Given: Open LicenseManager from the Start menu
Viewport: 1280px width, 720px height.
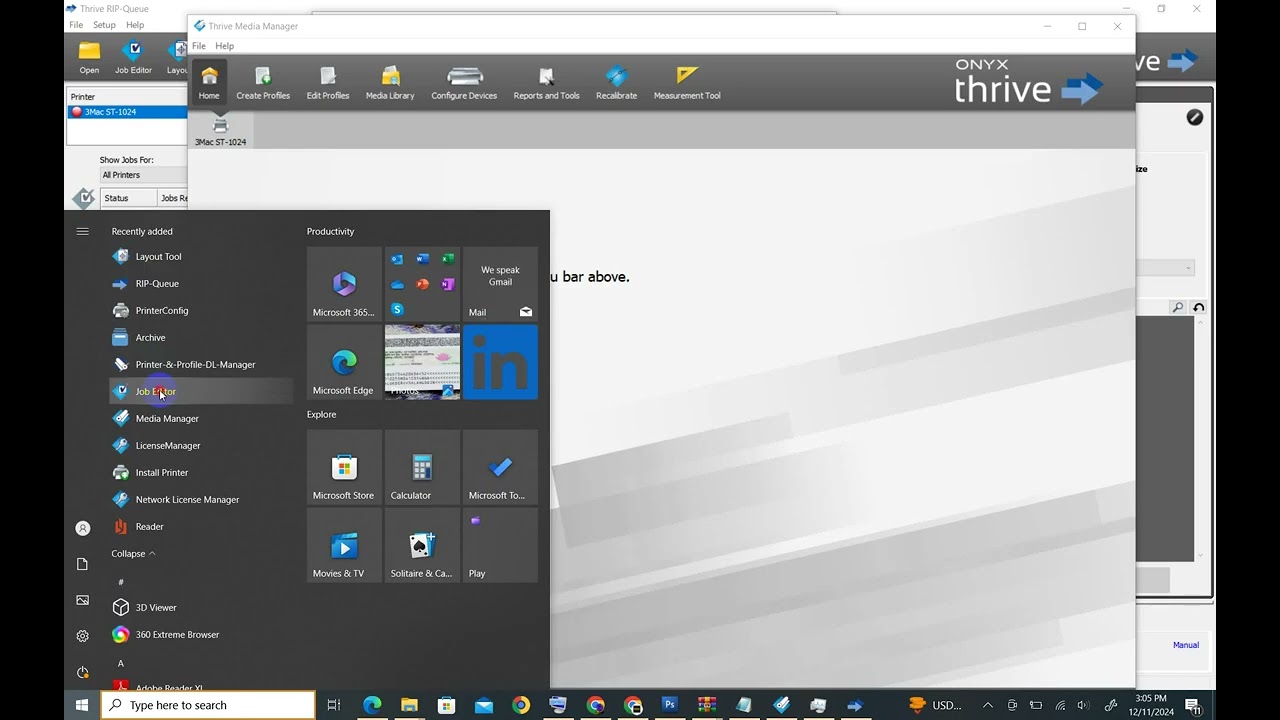Looking at the screenshot, I should coord(201,446).
